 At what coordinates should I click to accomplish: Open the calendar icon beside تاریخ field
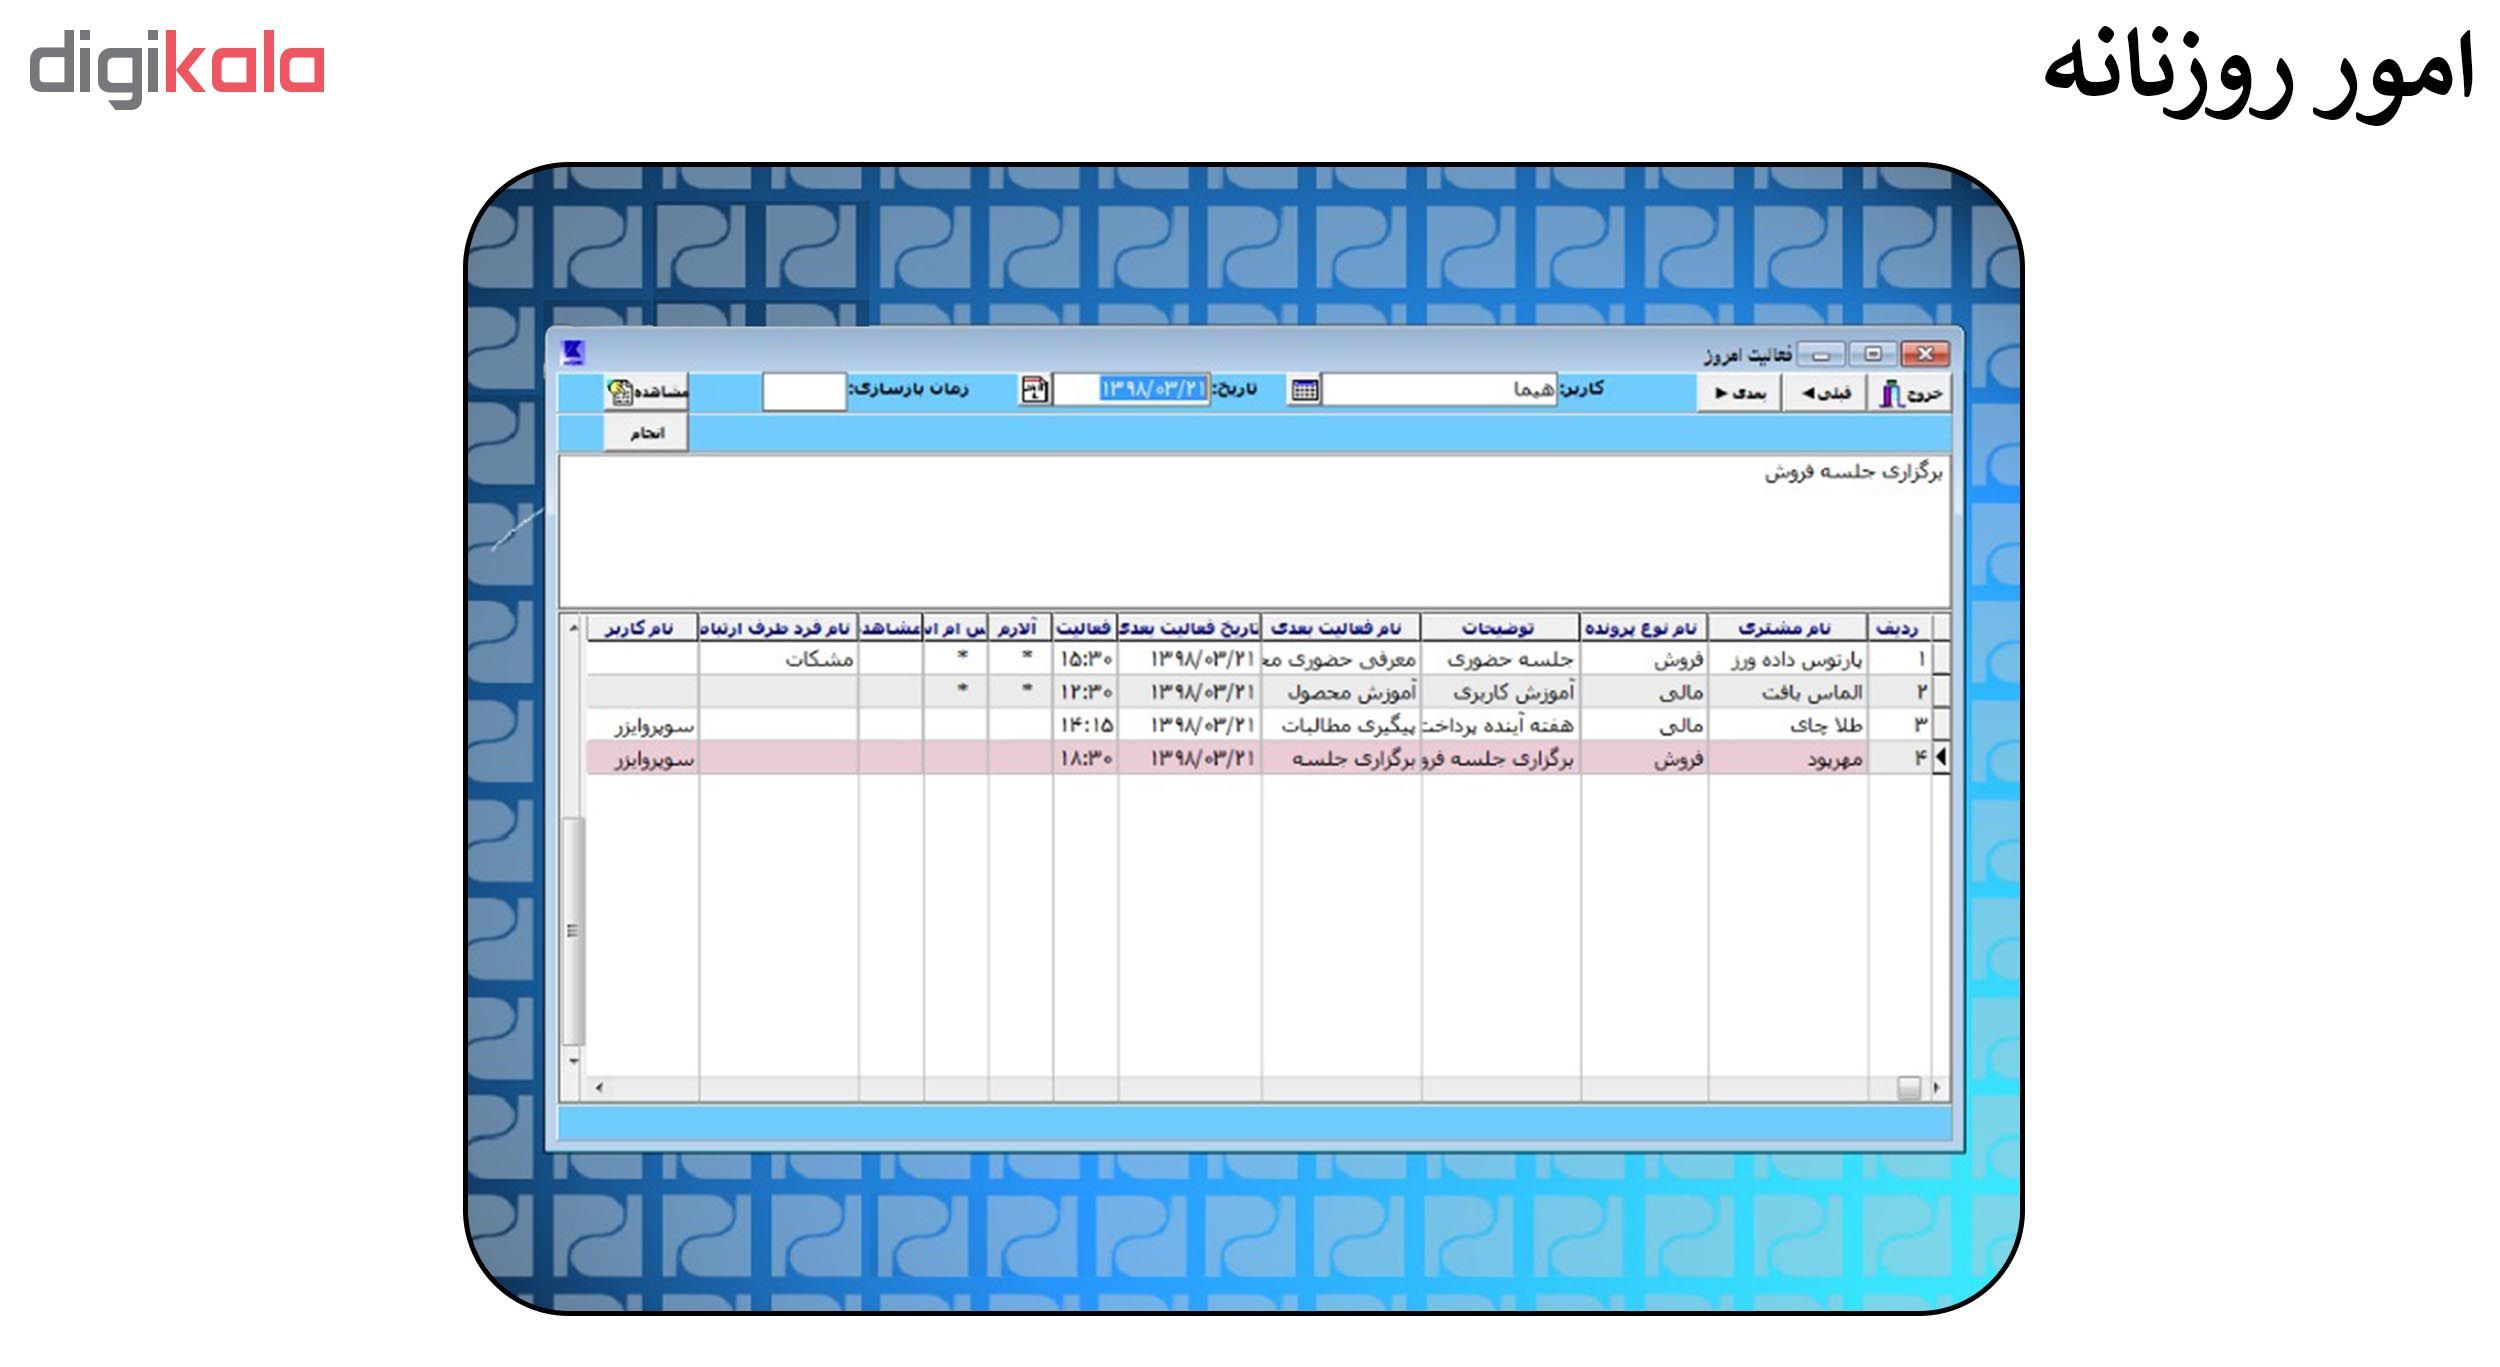point(1035,390)
